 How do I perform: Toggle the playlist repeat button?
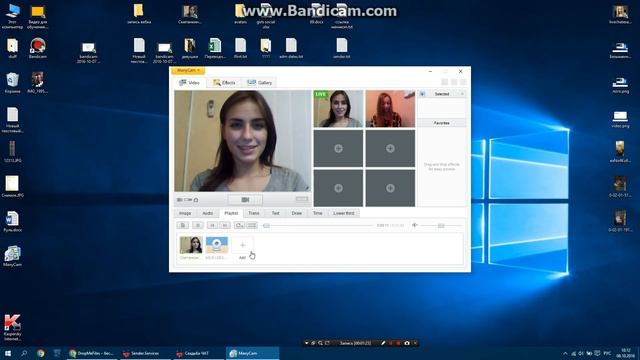(x=240, y=225)
